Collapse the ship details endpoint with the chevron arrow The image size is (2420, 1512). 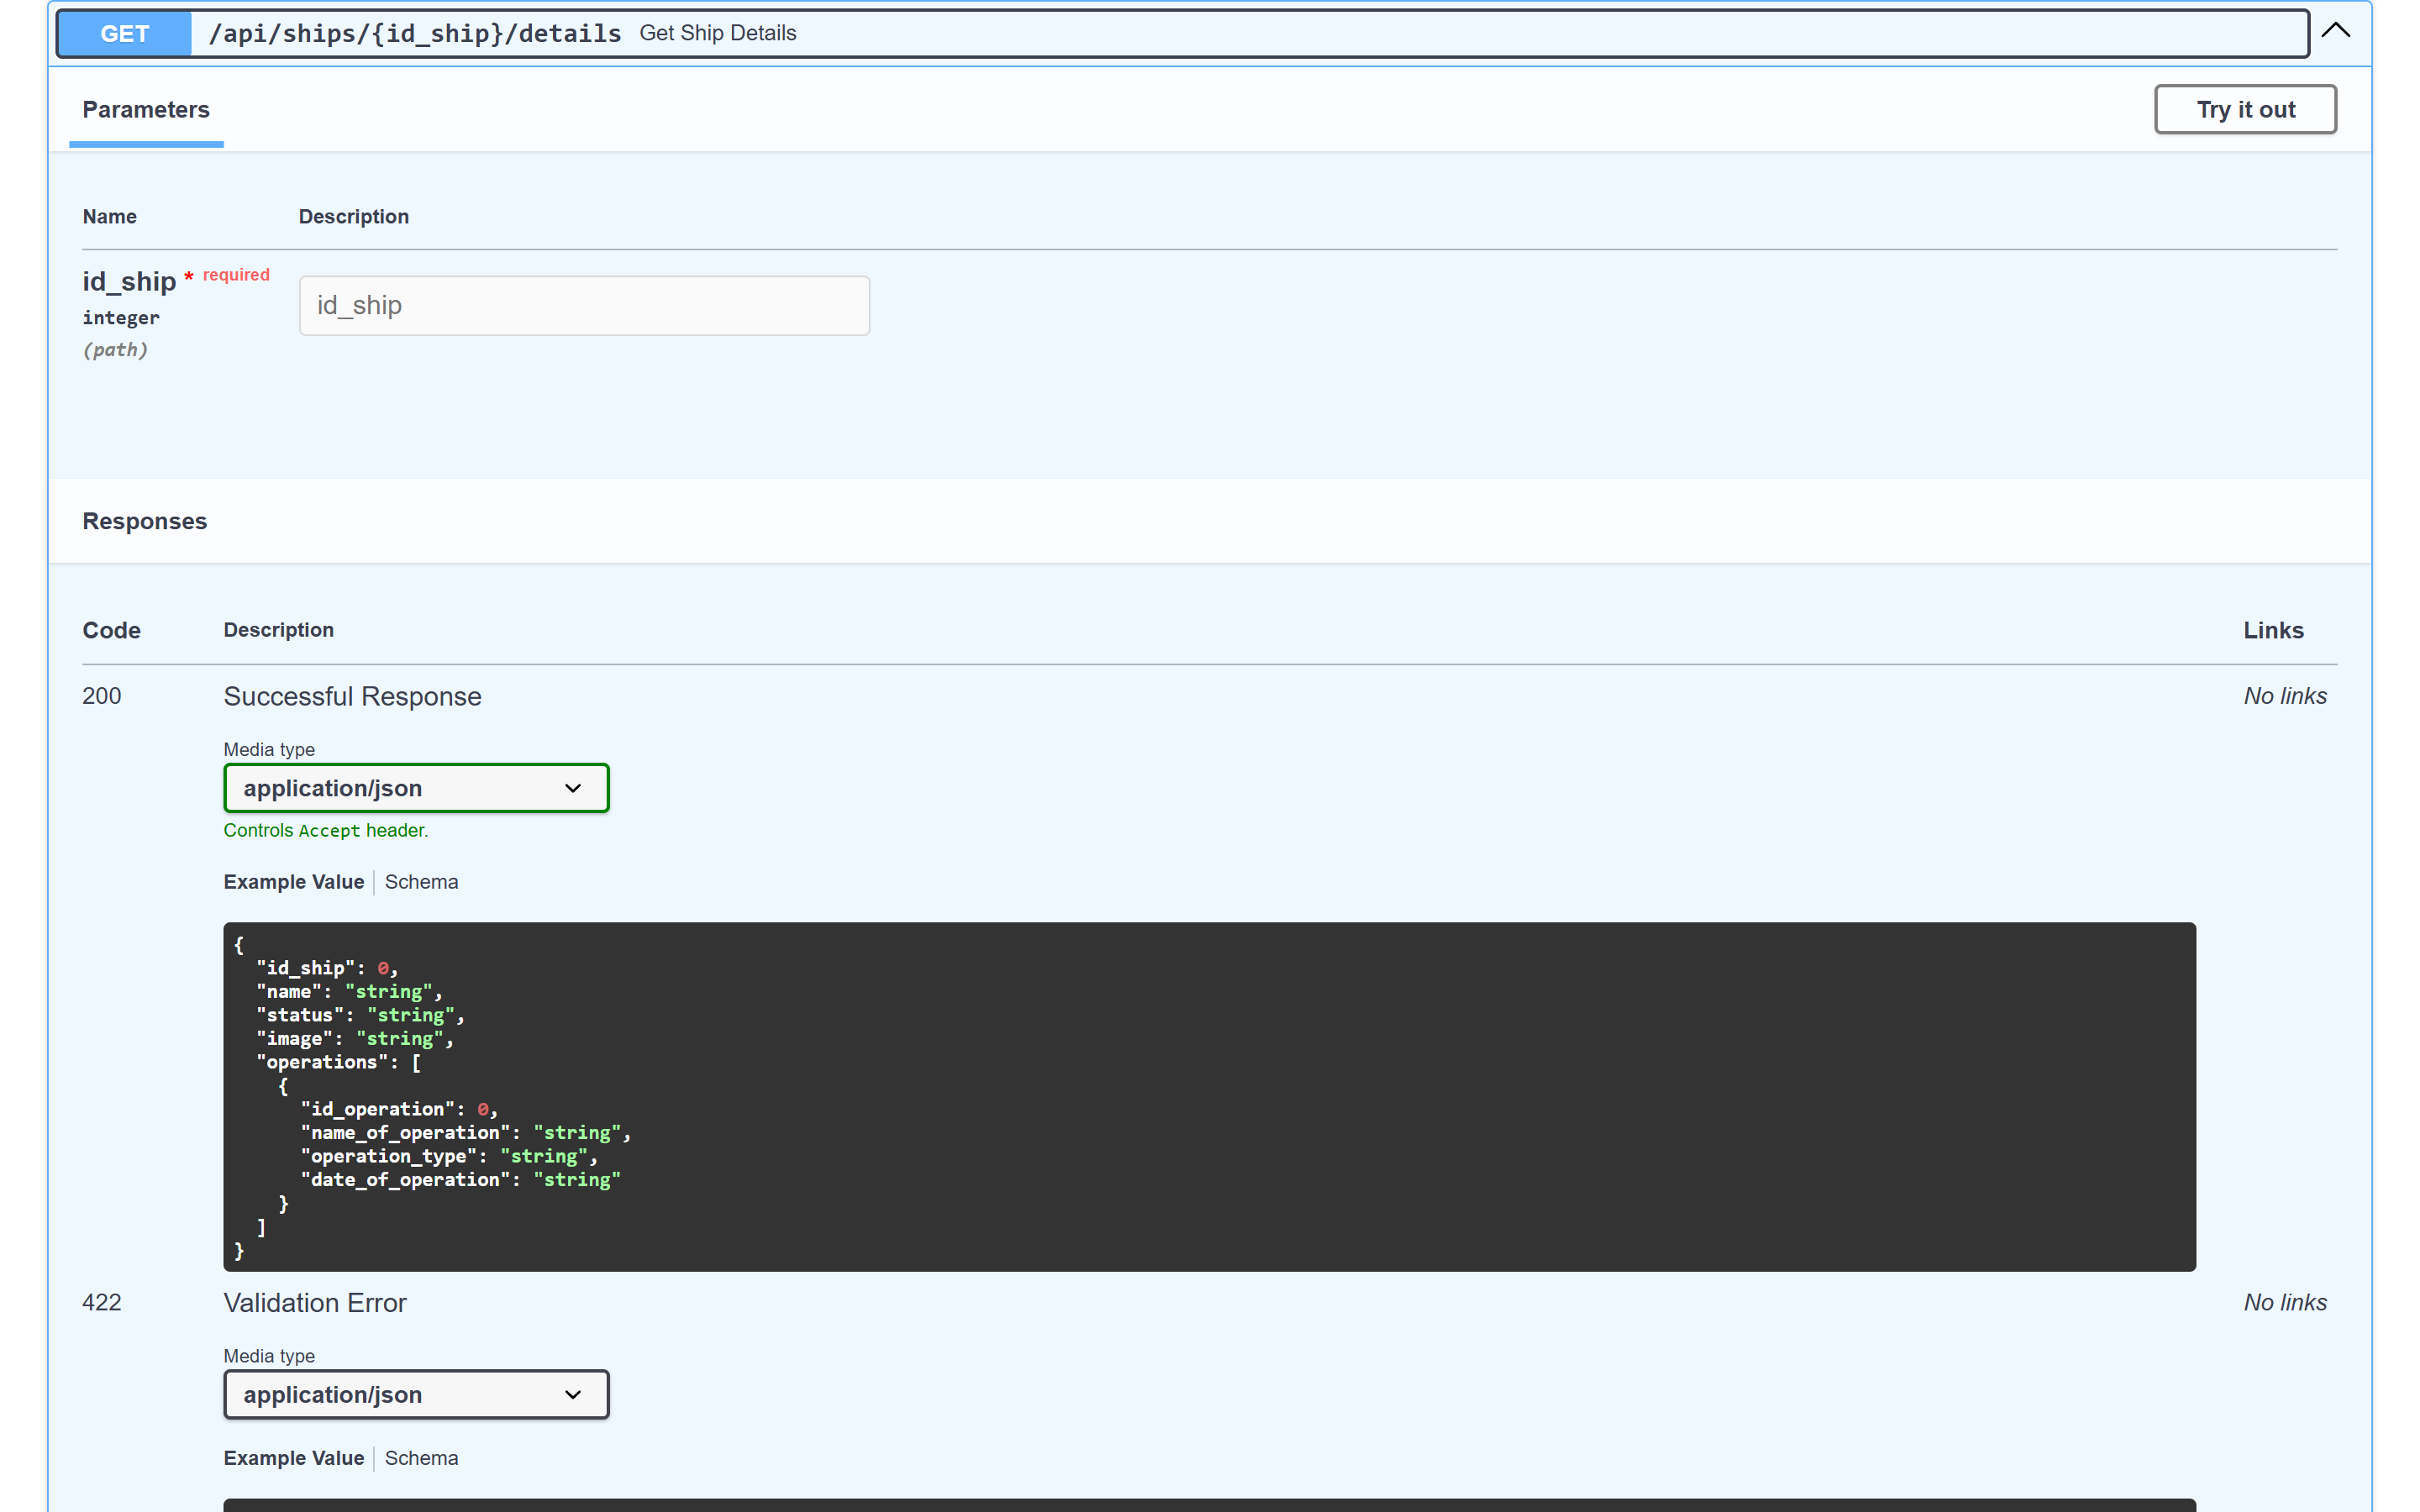[x=2335, y=31]
